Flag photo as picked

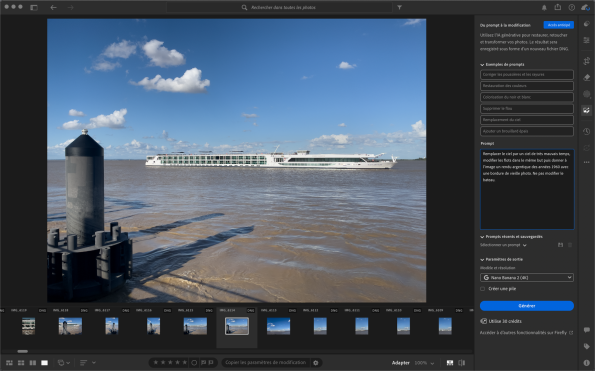(203, 363)
